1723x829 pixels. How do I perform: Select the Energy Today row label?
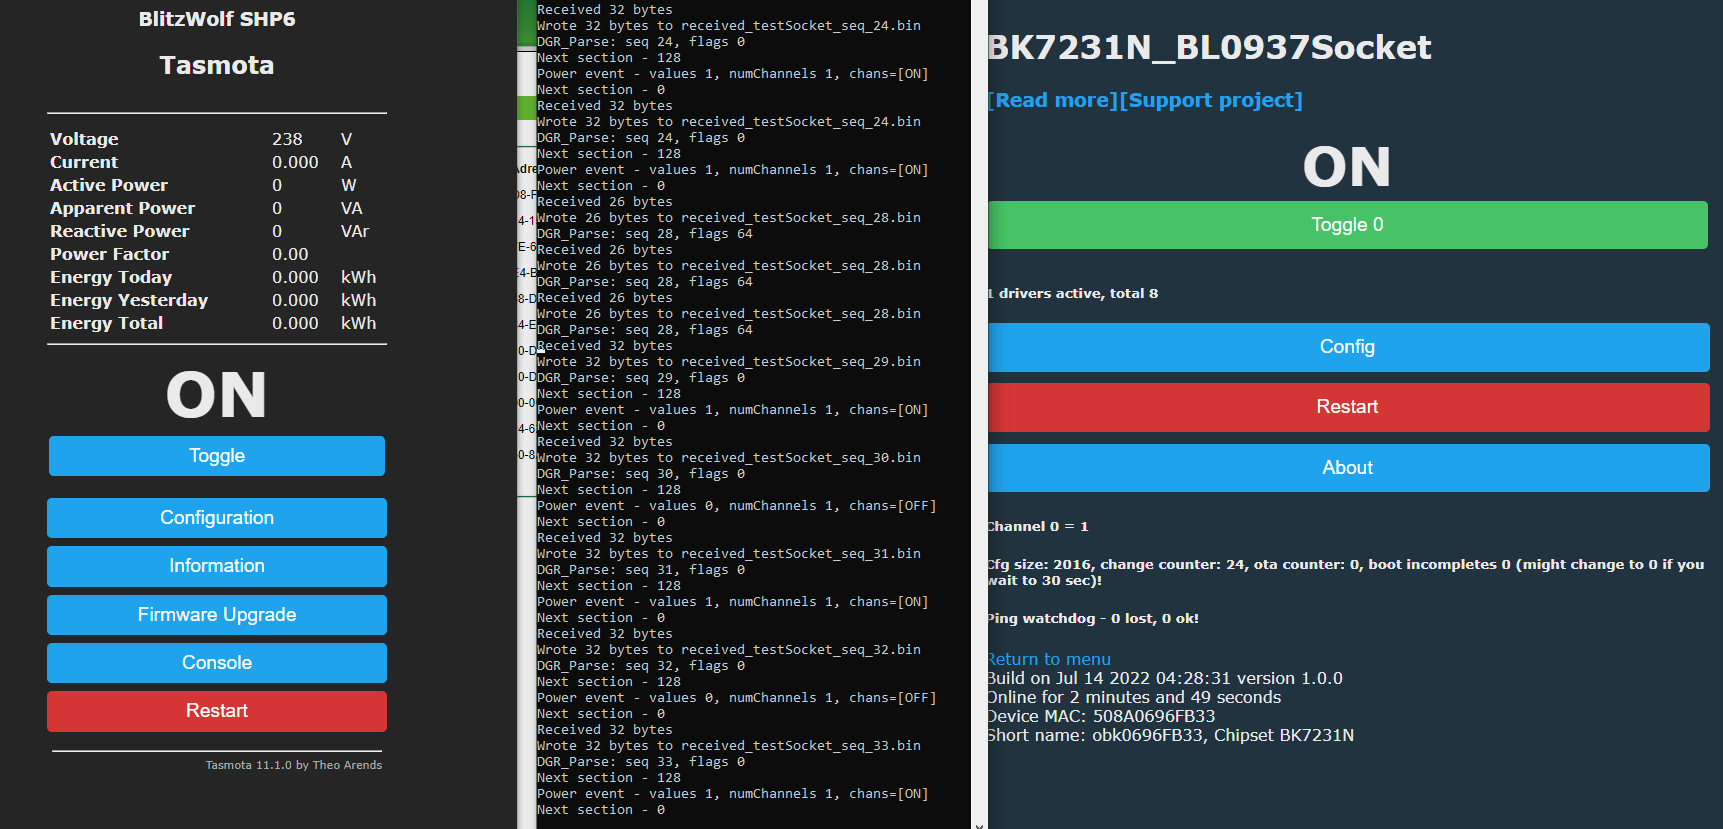click(111, 277)
